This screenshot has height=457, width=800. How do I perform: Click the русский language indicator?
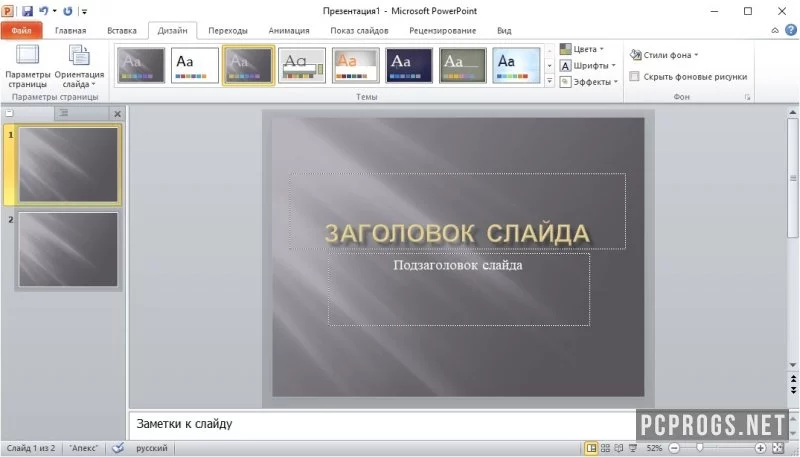(x=152, y=448)
